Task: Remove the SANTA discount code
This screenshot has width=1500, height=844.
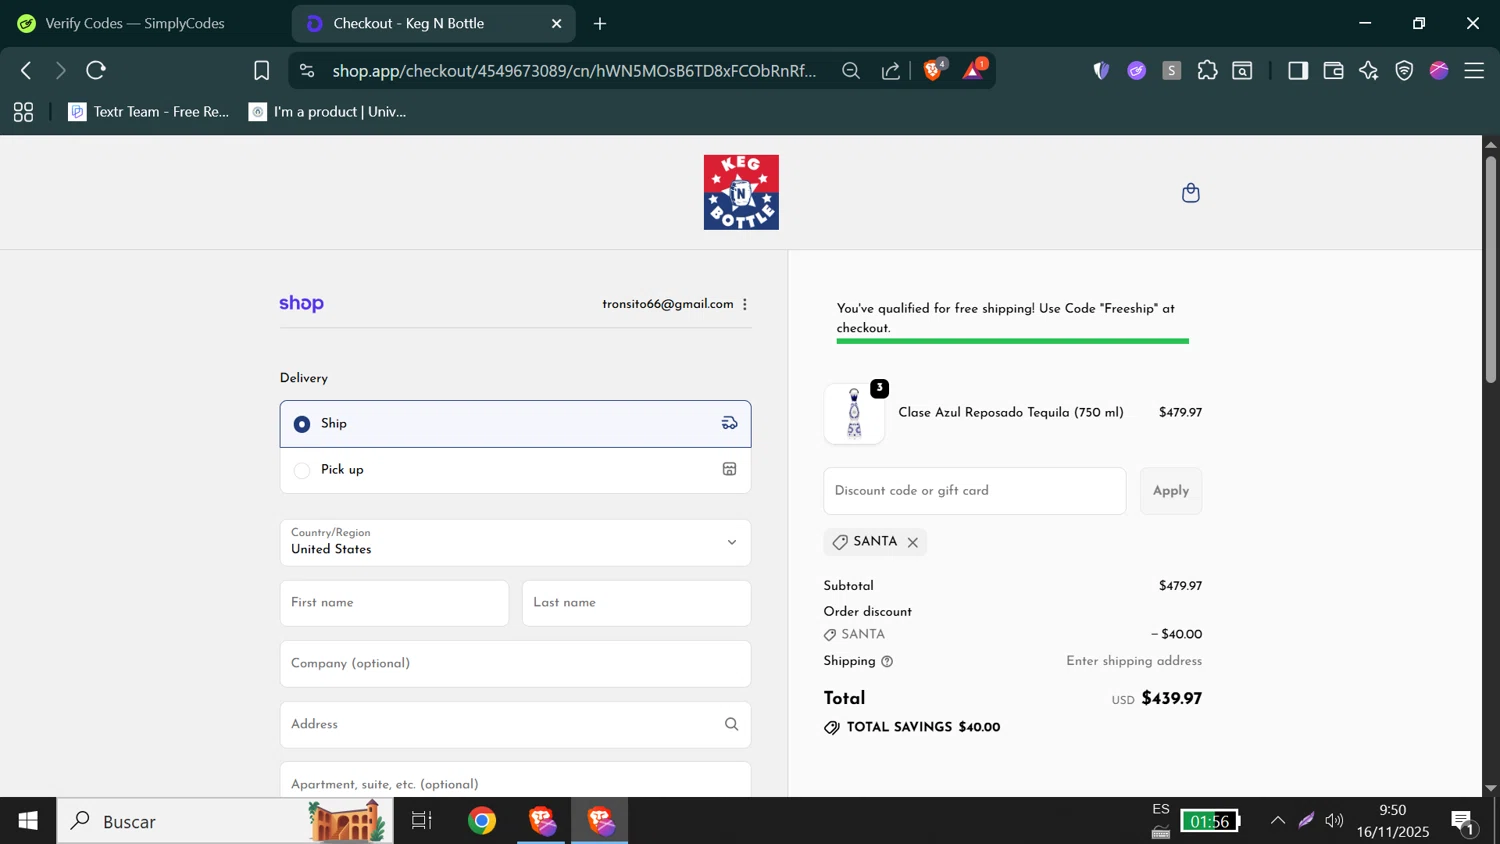Action: coord(913,542)
